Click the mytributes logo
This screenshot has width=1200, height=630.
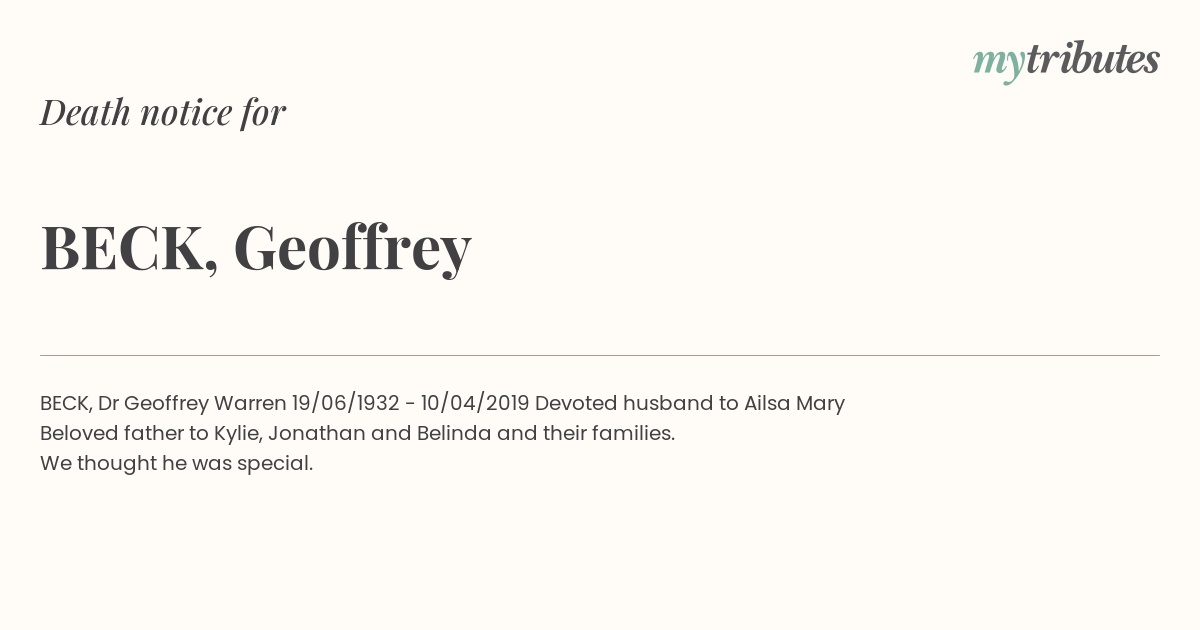point(1066,61)
